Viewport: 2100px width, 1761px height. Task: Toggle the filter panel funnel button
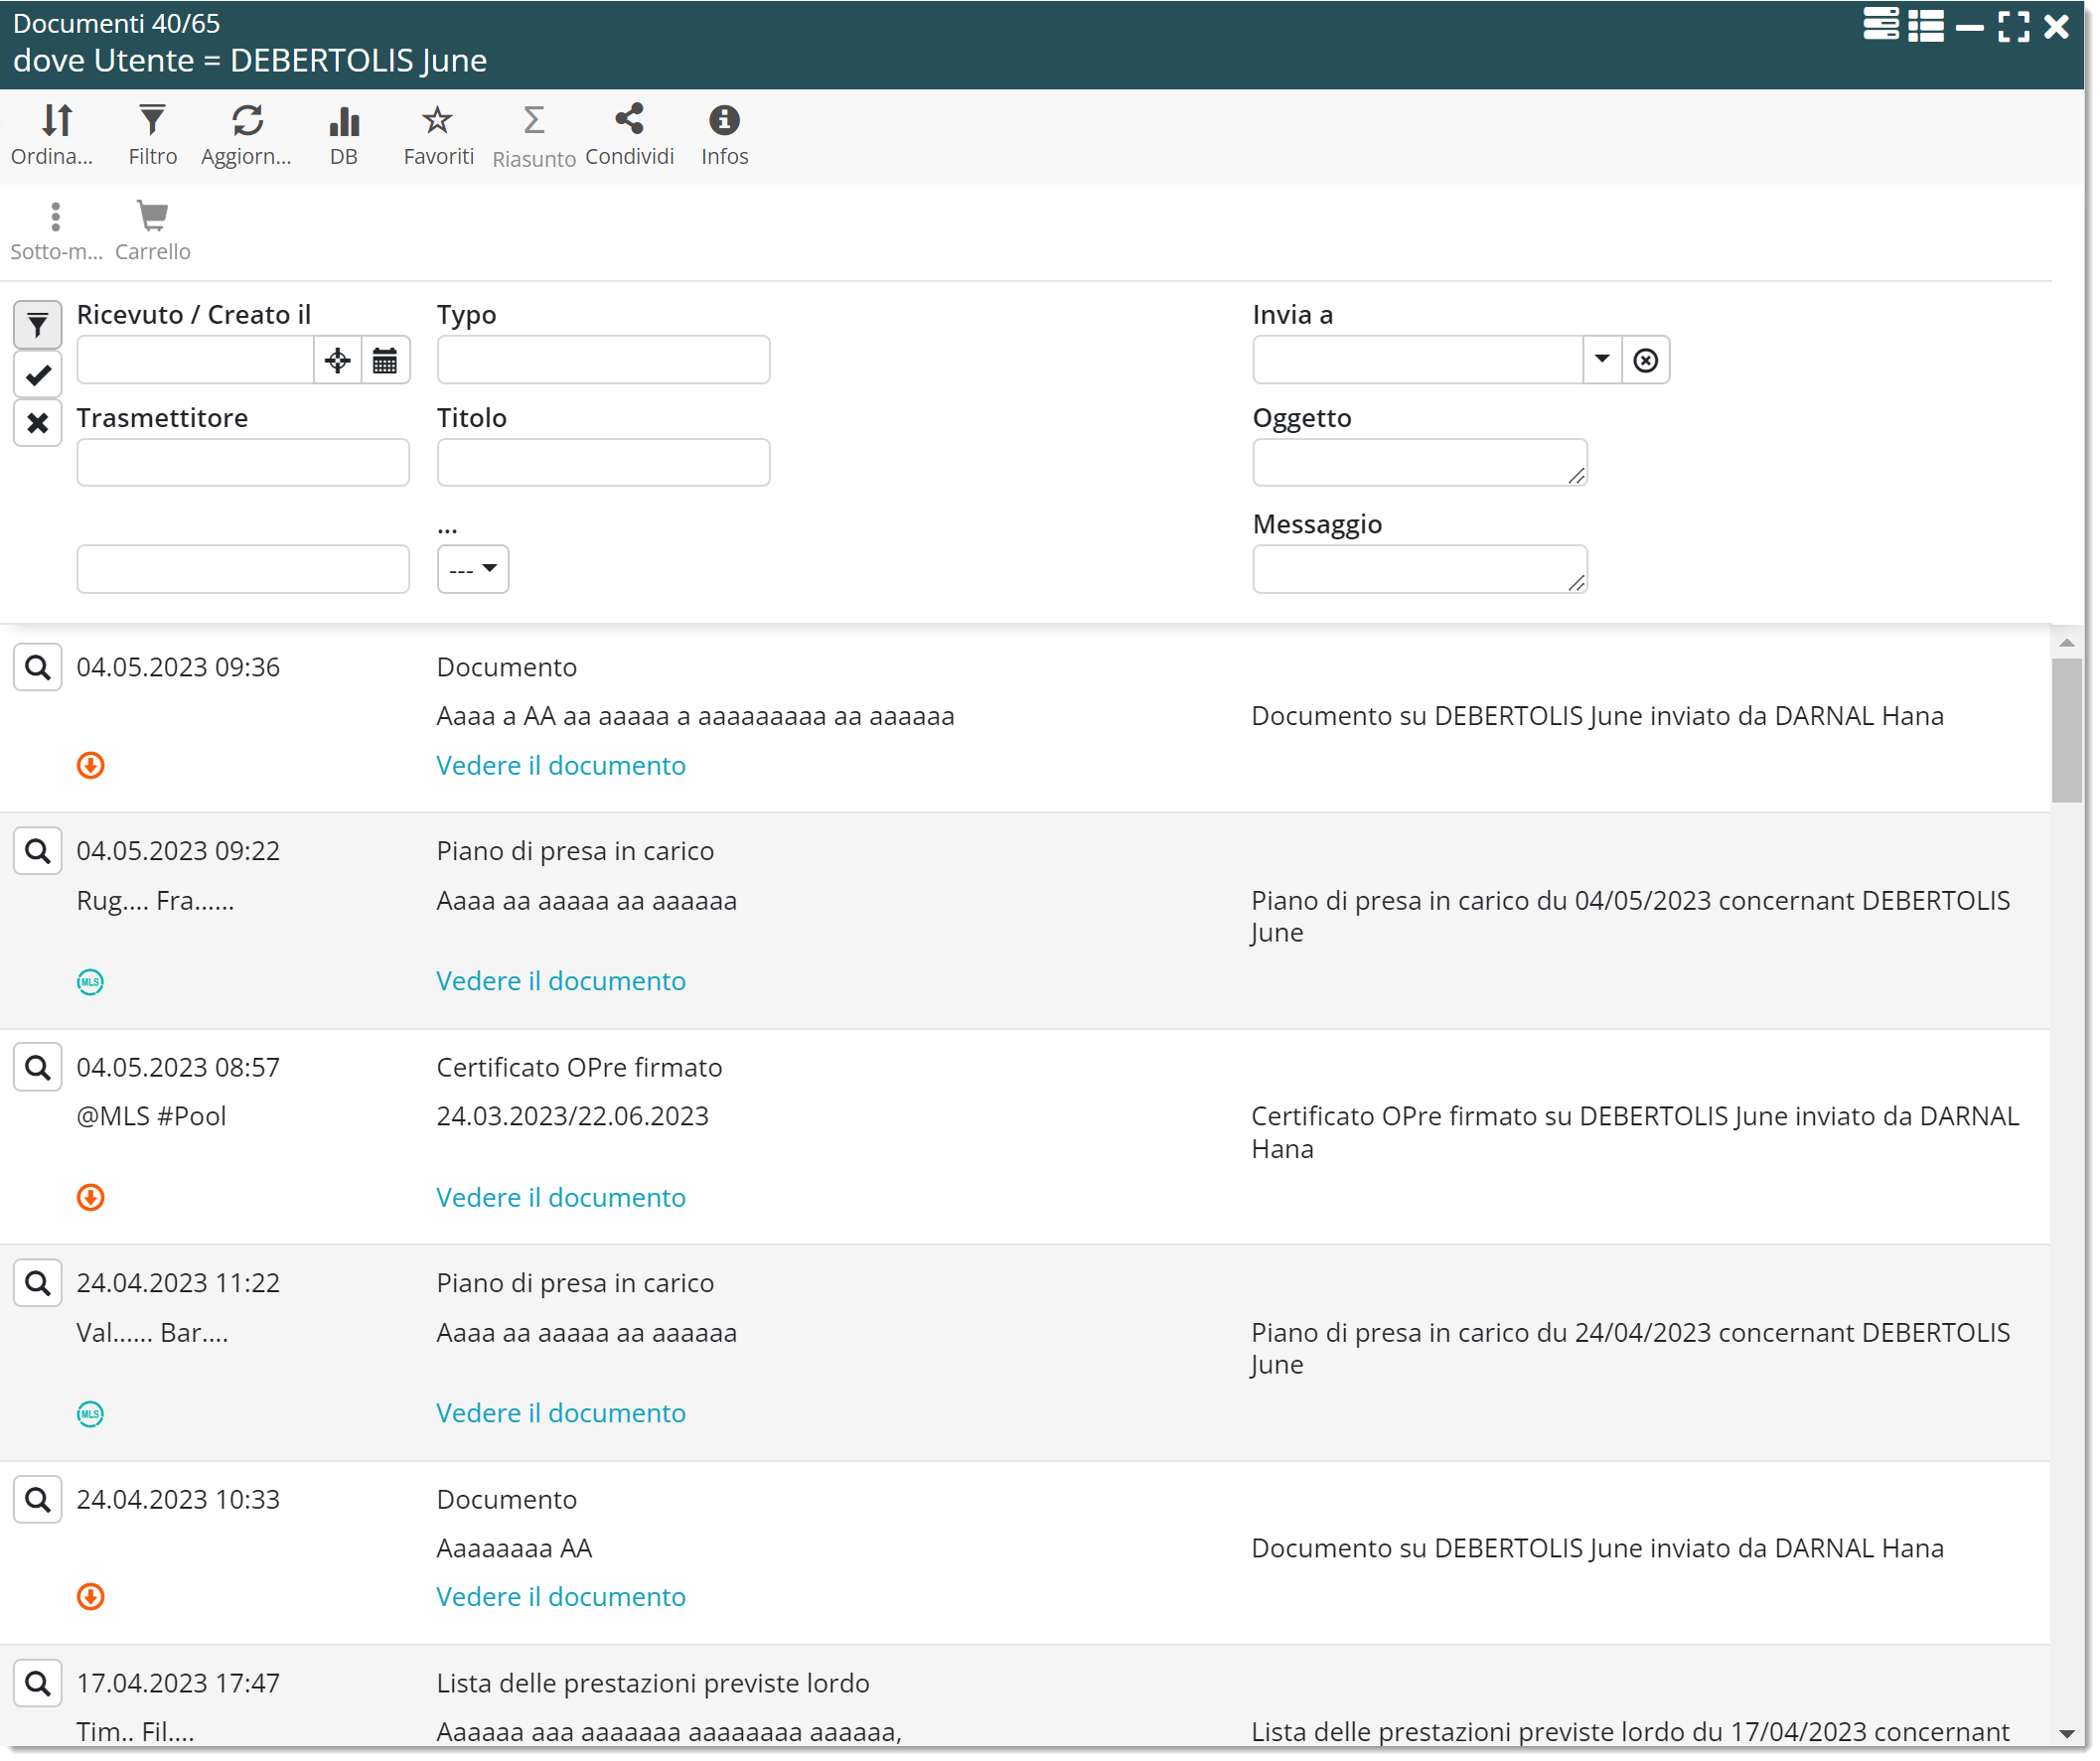click(x=38, y=325)
